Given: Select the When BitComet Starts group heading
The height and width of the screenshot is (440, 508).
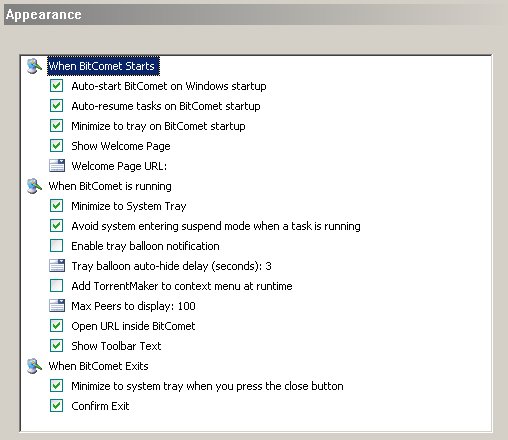Looking at the screenshot, I should click(x=103, y=66).
